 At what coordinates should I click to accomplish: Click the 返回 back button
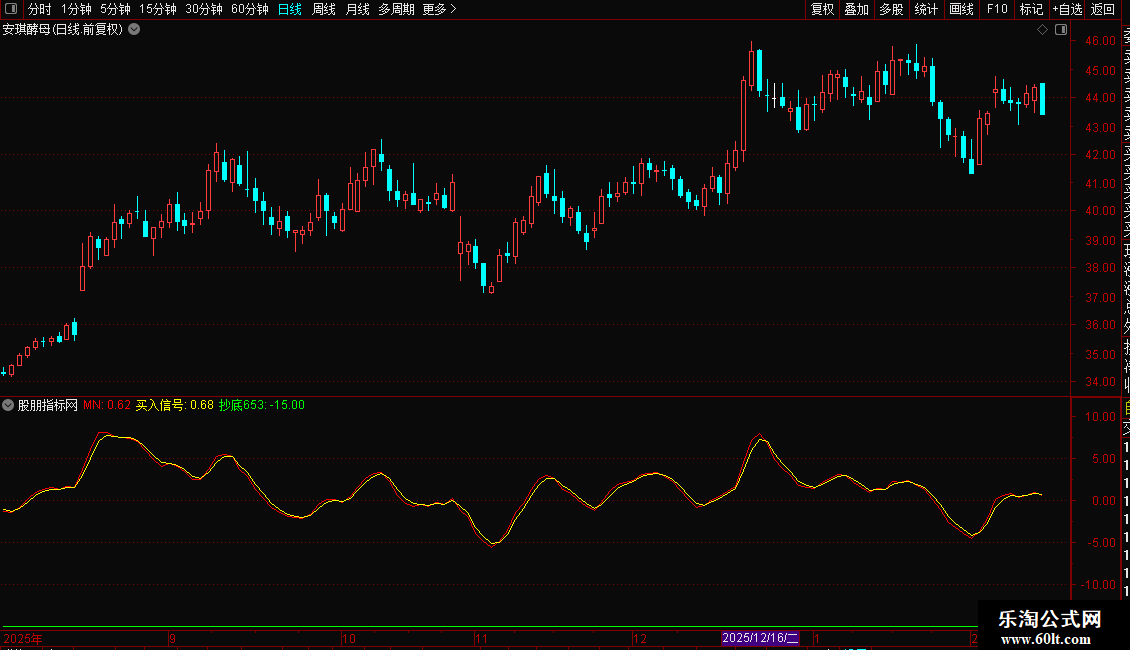click(x=1103, y=10)
